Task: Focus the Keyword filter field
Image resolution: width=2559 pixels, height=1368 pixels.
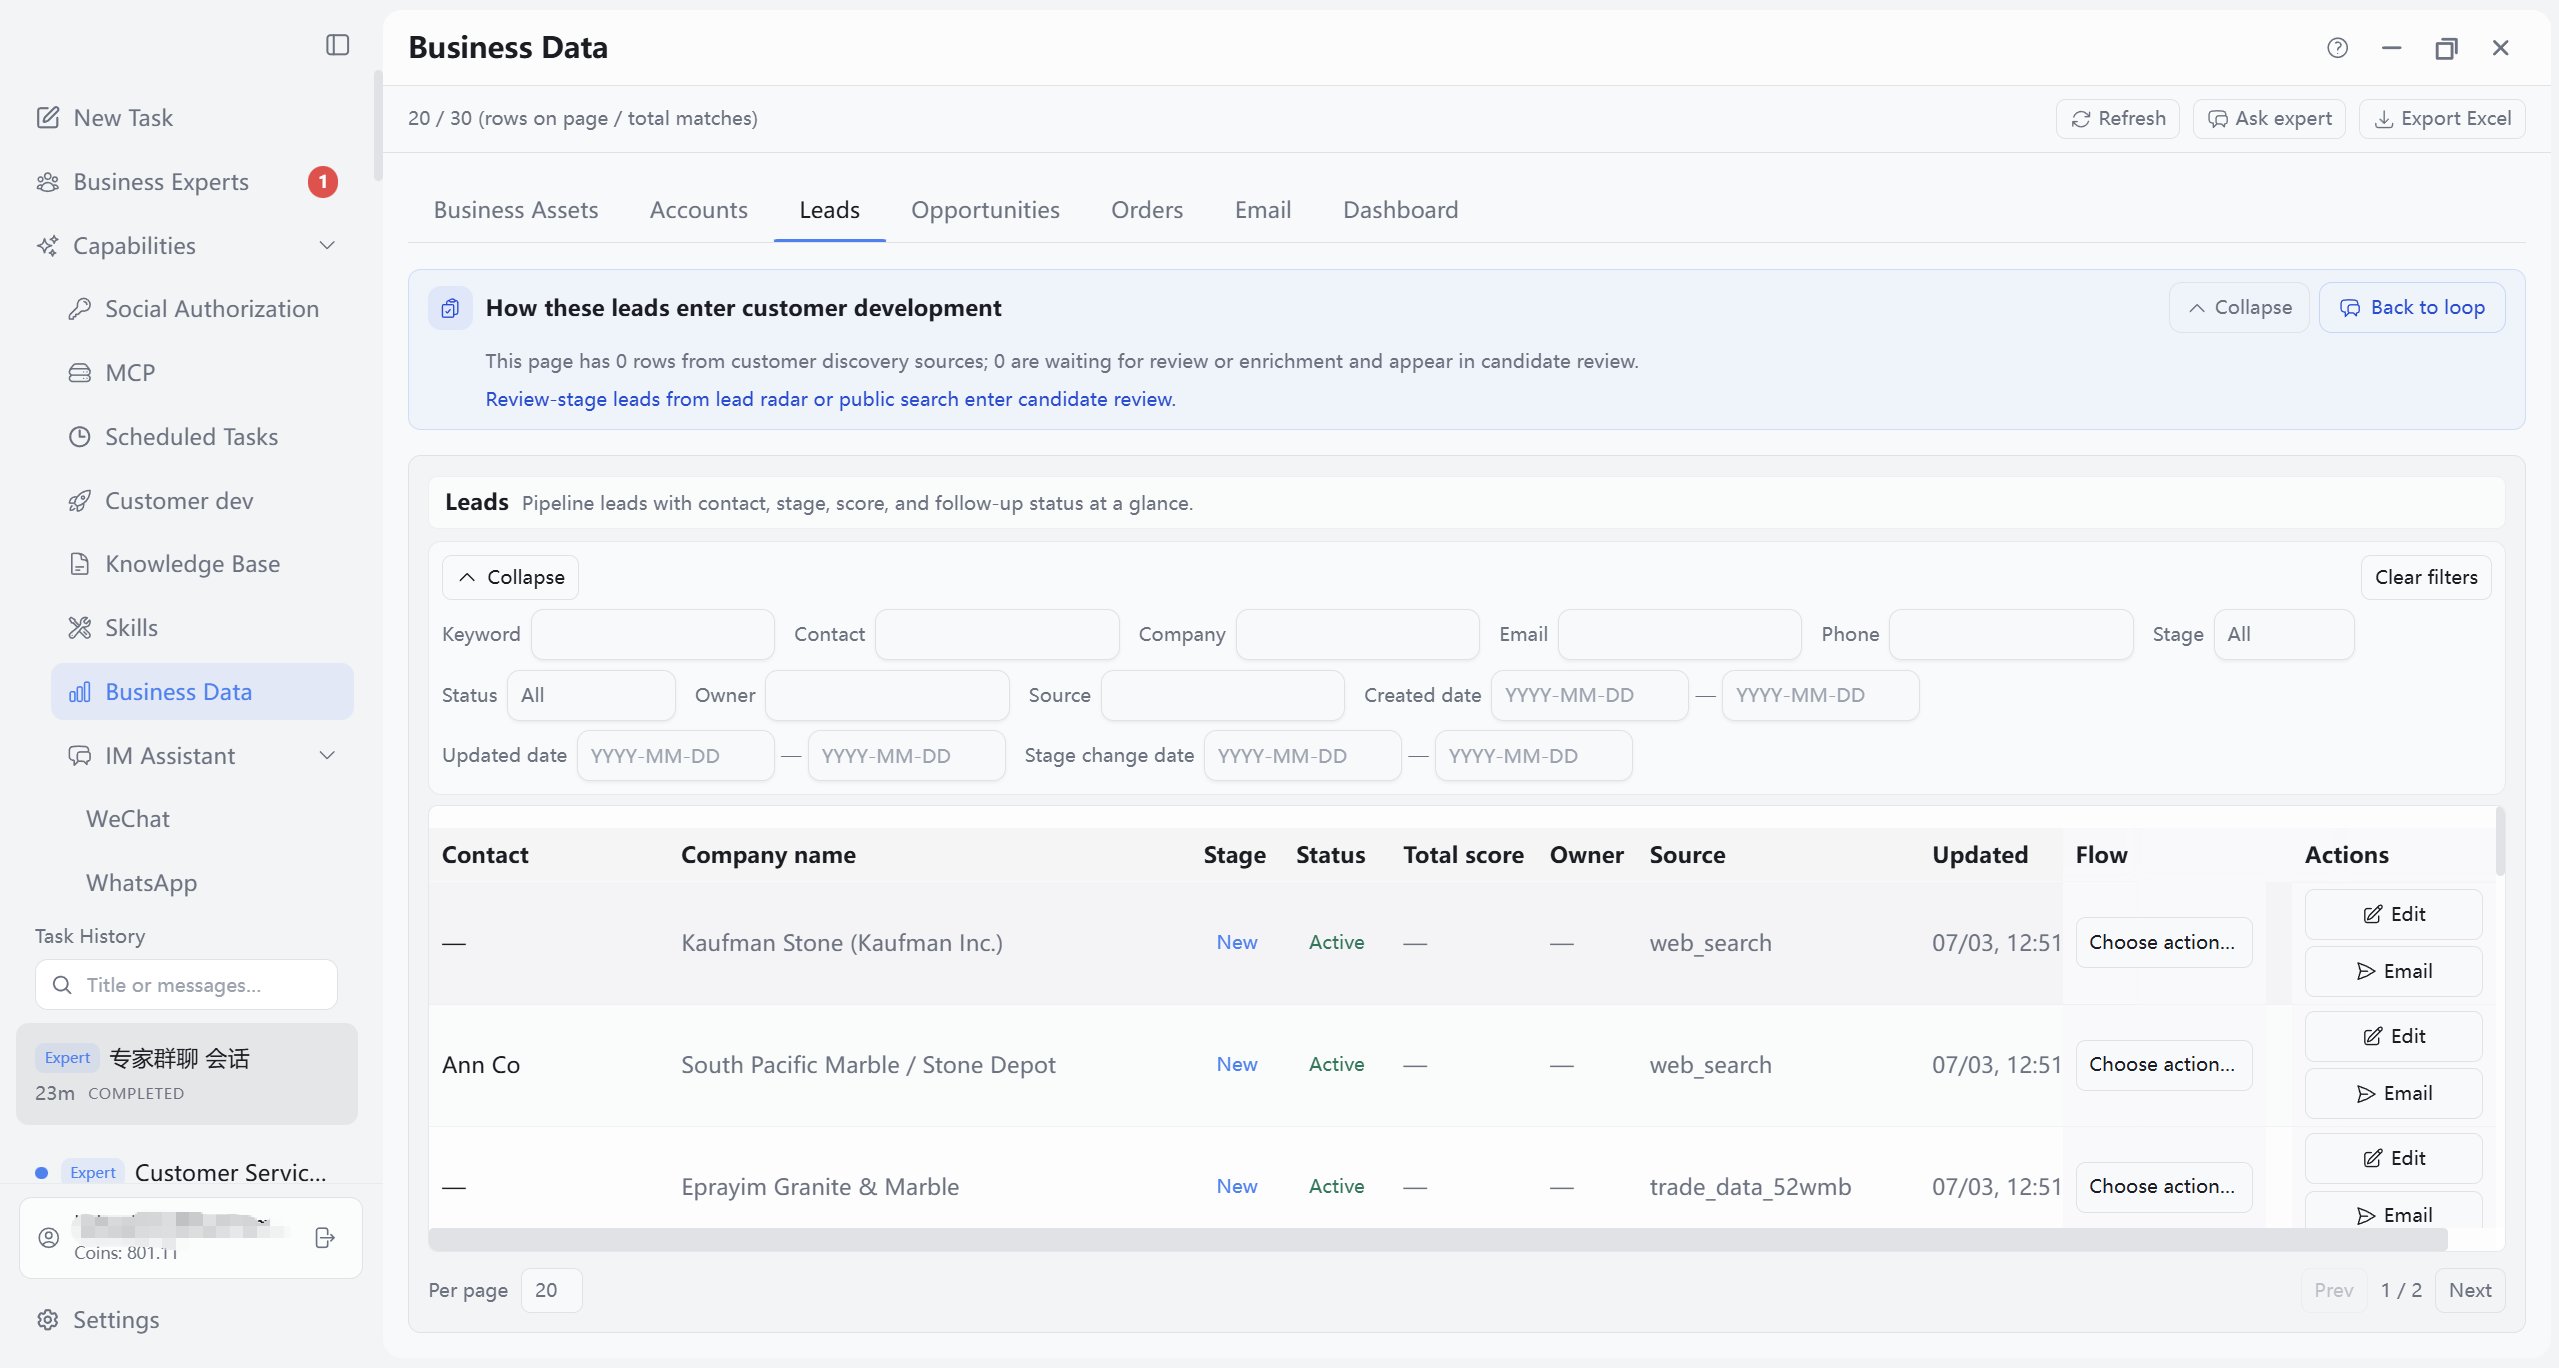Action: (652, 635)
